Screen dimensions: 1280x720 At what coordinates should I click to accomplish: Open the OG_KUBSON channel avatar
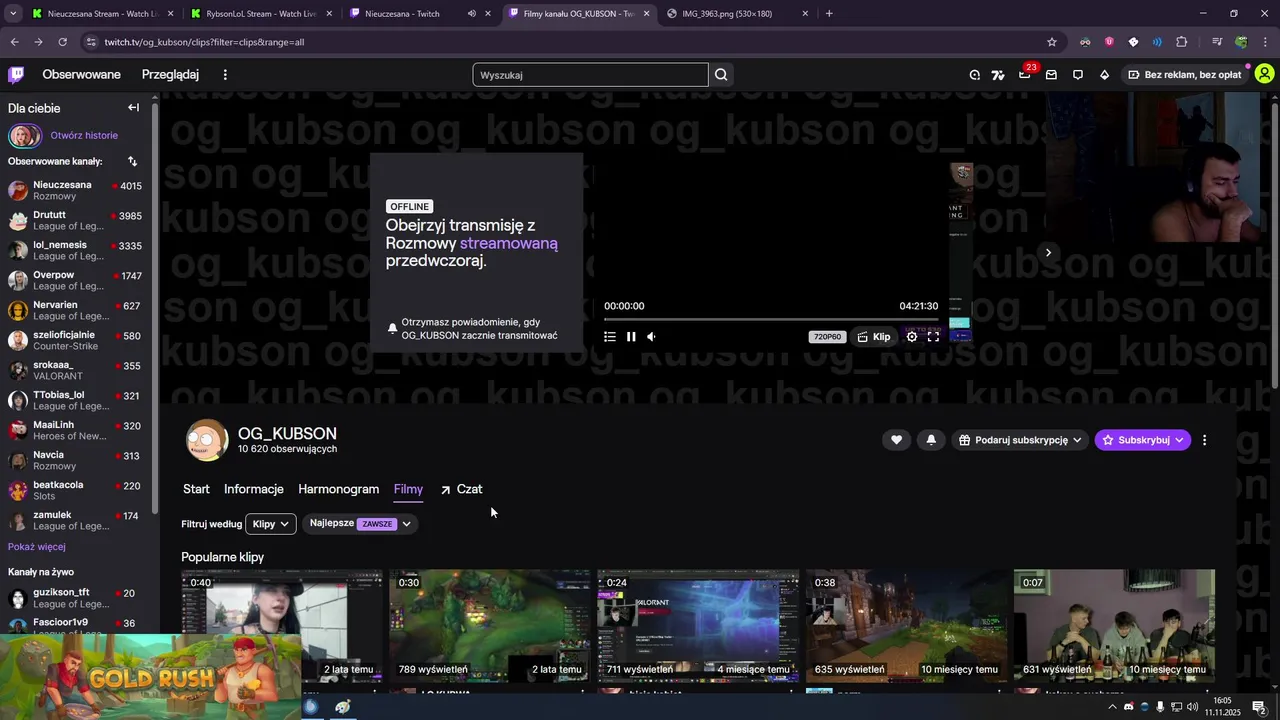207,440
